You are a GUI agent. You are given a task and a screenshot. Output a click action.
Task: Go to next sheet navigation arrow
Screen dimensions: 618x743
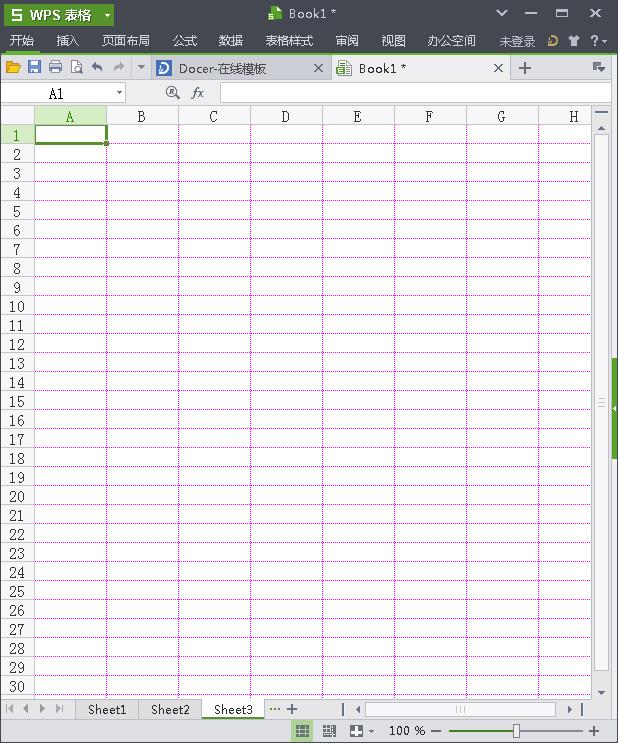coord(43,709)
